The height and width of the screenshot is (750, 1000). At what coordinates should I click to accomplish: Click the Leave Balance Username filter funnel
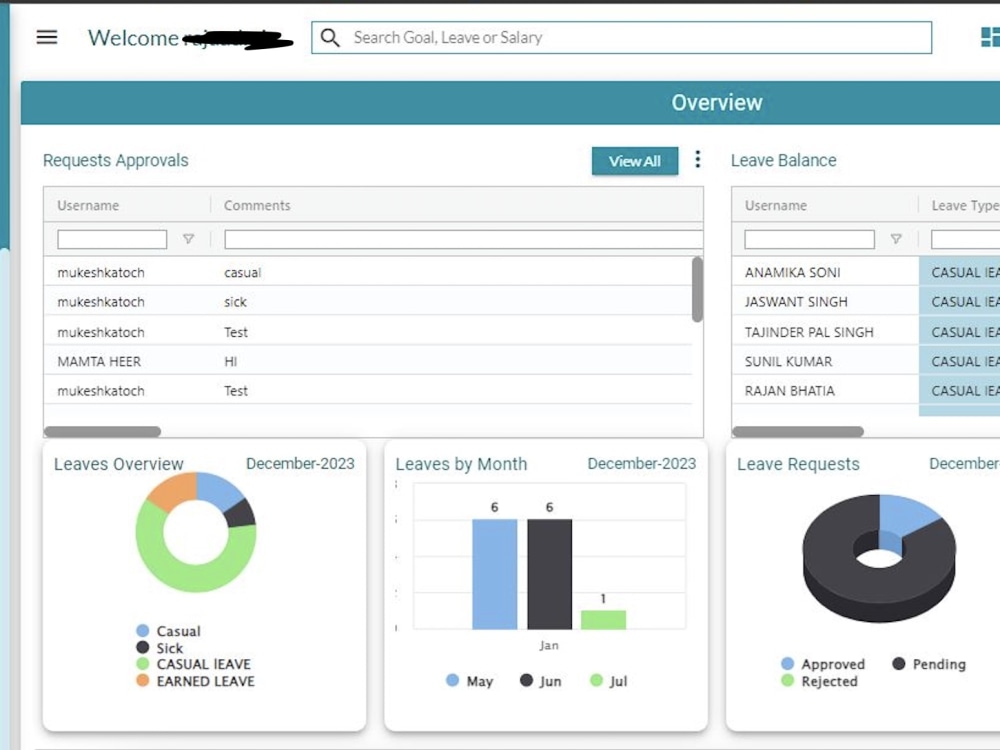(x=896, y=239)
